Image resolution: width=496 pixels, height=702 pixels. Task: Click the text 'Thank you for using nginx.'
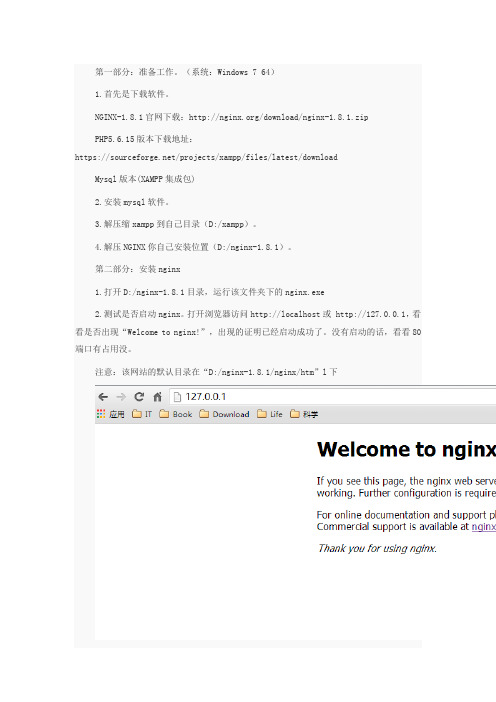[x=377, y=548]
